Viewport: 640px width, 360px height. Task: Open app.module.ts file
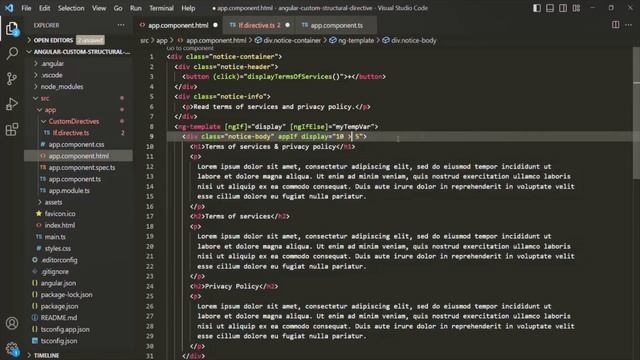pos(69,191)
